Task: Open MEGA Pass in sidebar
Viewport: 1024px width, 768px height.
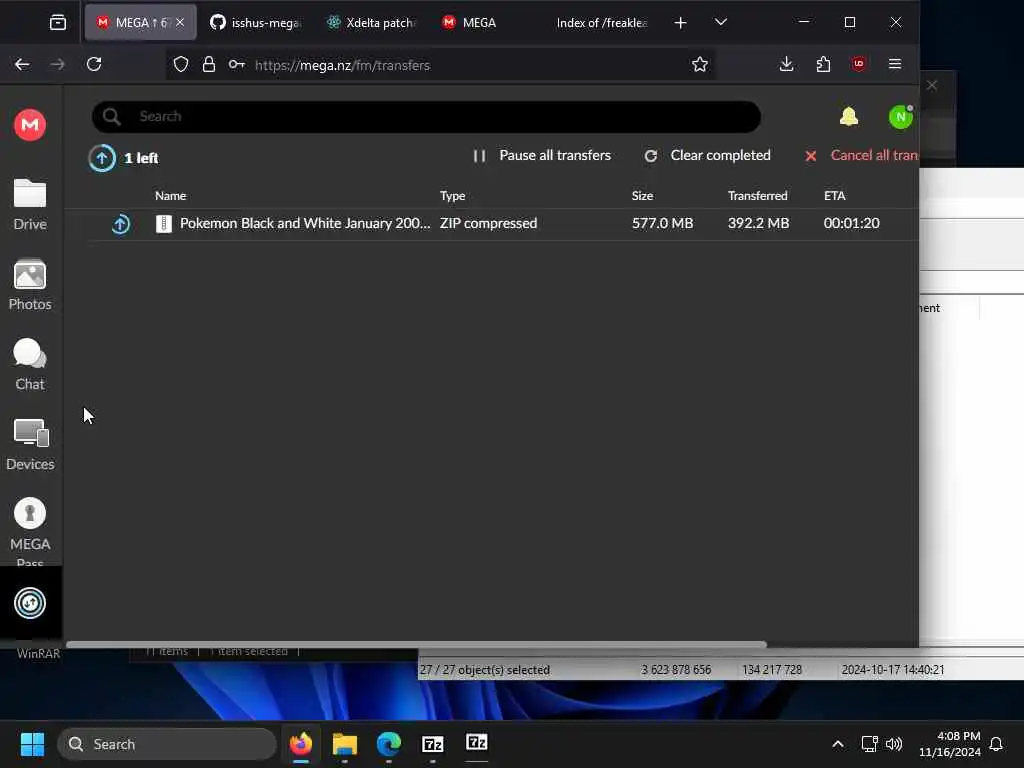Action: click(30, 530)
